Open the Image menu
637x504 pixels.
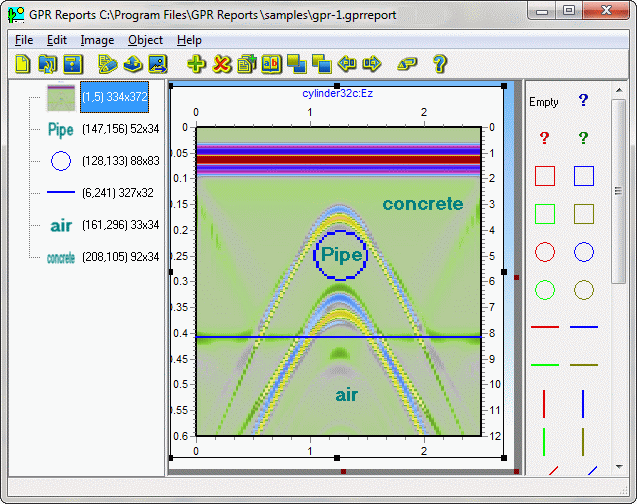point(97,40)
